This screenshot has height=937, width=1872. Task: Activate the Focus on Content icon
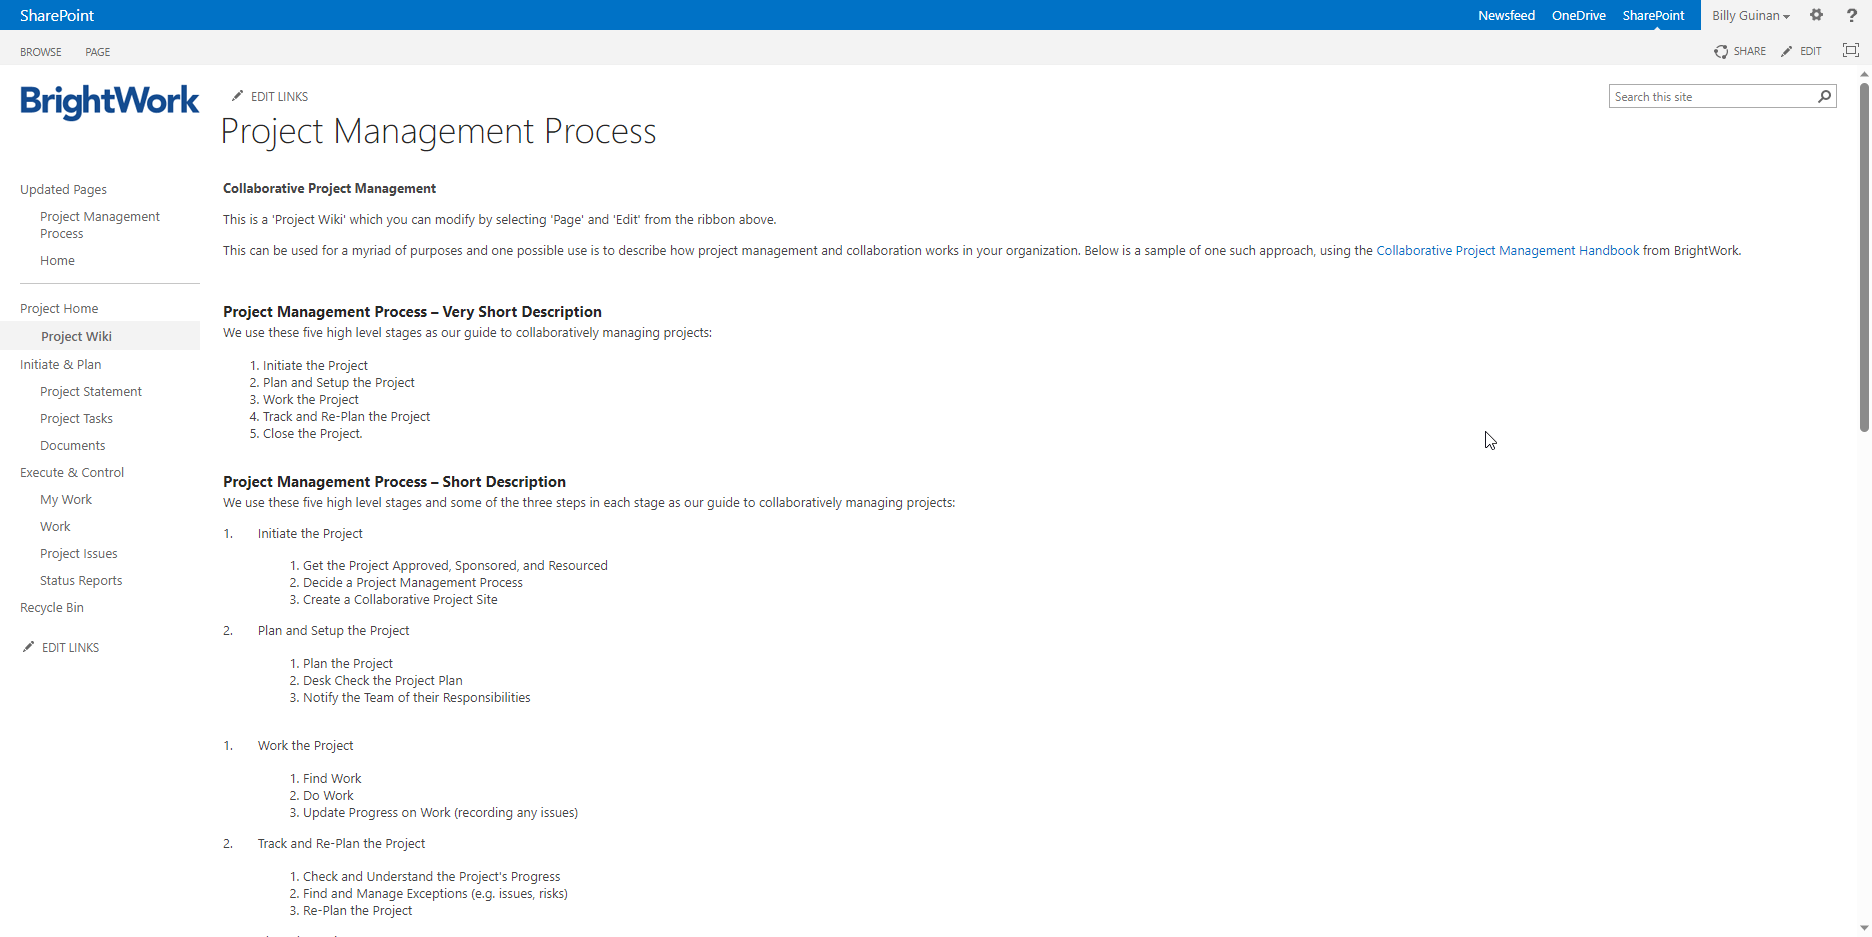pyautogui.click(x=1851, y=50)
